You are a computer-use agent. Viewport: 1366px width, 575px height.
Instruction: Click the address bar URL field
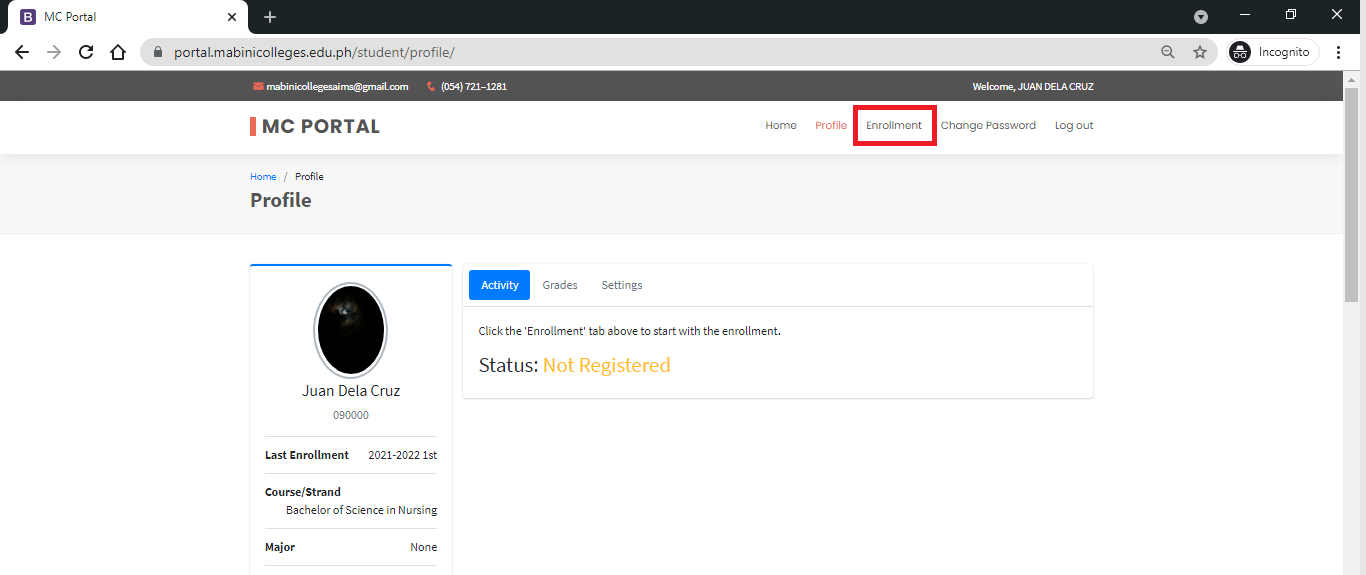click(x=650, y=52)
